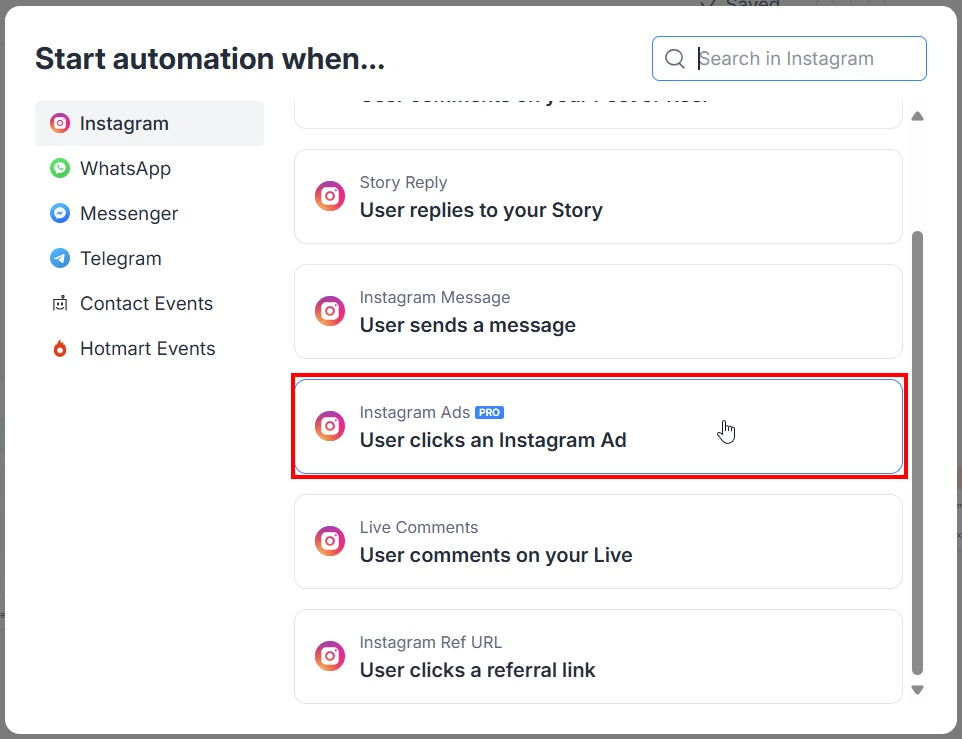Open Contact Events triggers
This screenshot has width=962, height=739.
pyautogui.click(x=149, y=304)
